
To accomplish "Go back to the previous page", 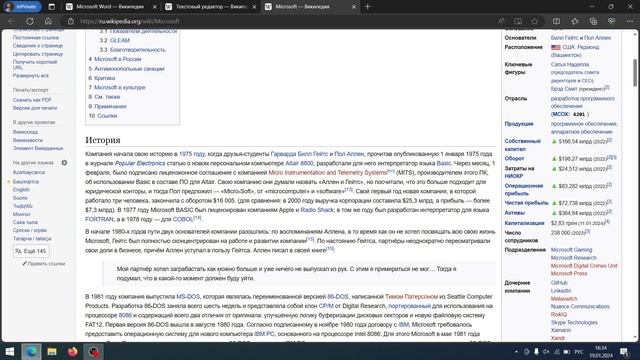I will click(x=11, y=21).
